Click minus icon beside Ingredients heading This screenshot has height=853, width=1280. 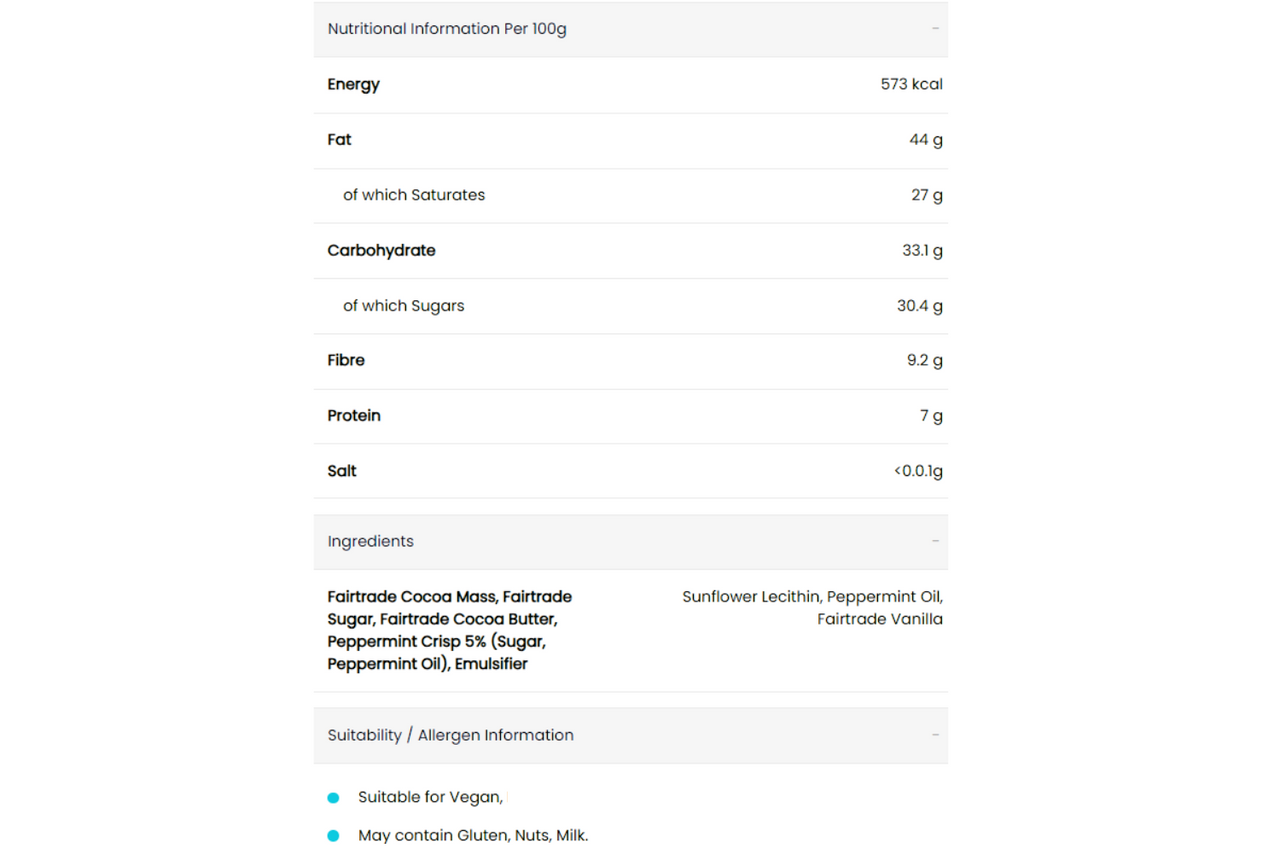click(x=935, y=541)
